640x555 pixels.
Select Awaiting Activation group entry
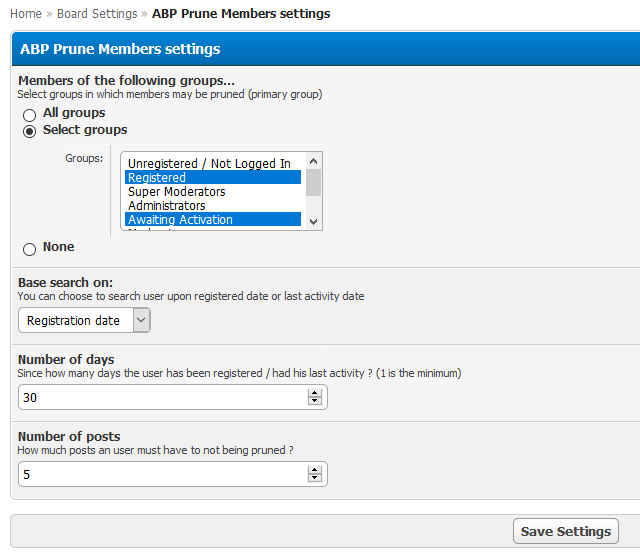(x=212, y=220)
